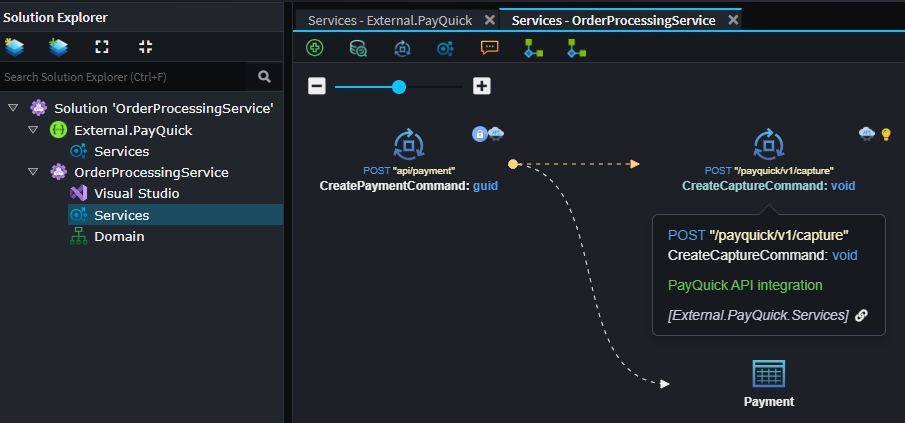Click the second blue-green hierarchy diagram icon
Image resolution: width=905 pixels, height=423 pixels.
pyautogui.click(x=576, y=48)
